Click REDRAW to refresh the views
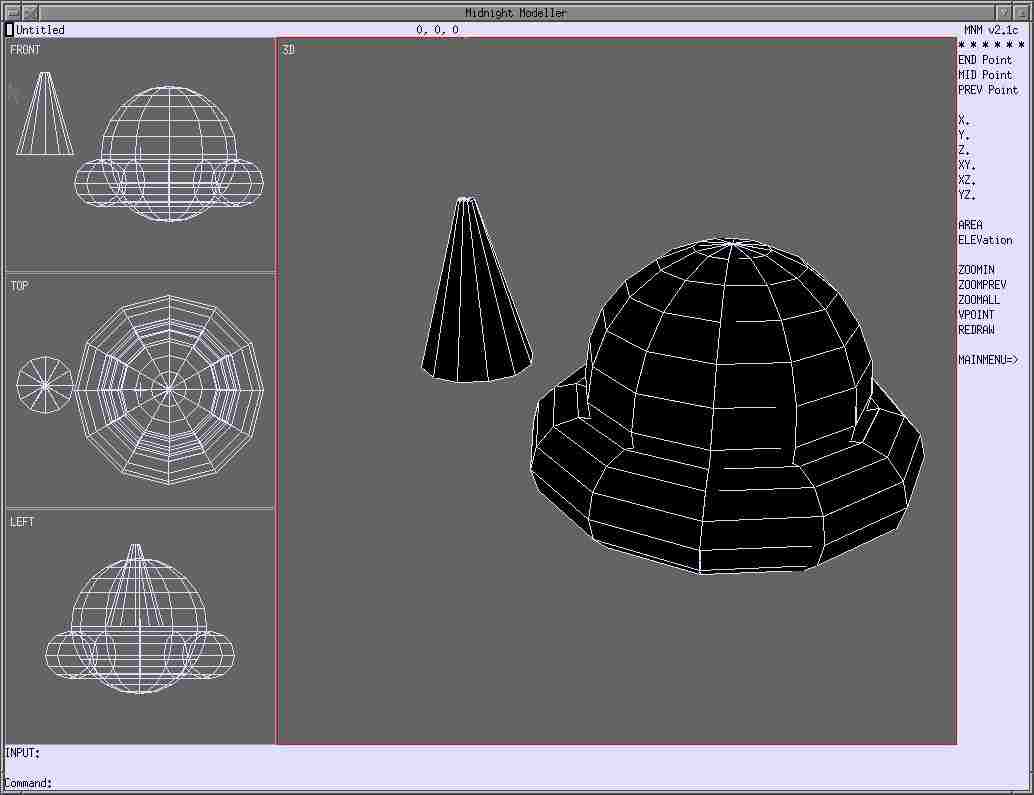The image size is (1034, 795). point(975,330)
